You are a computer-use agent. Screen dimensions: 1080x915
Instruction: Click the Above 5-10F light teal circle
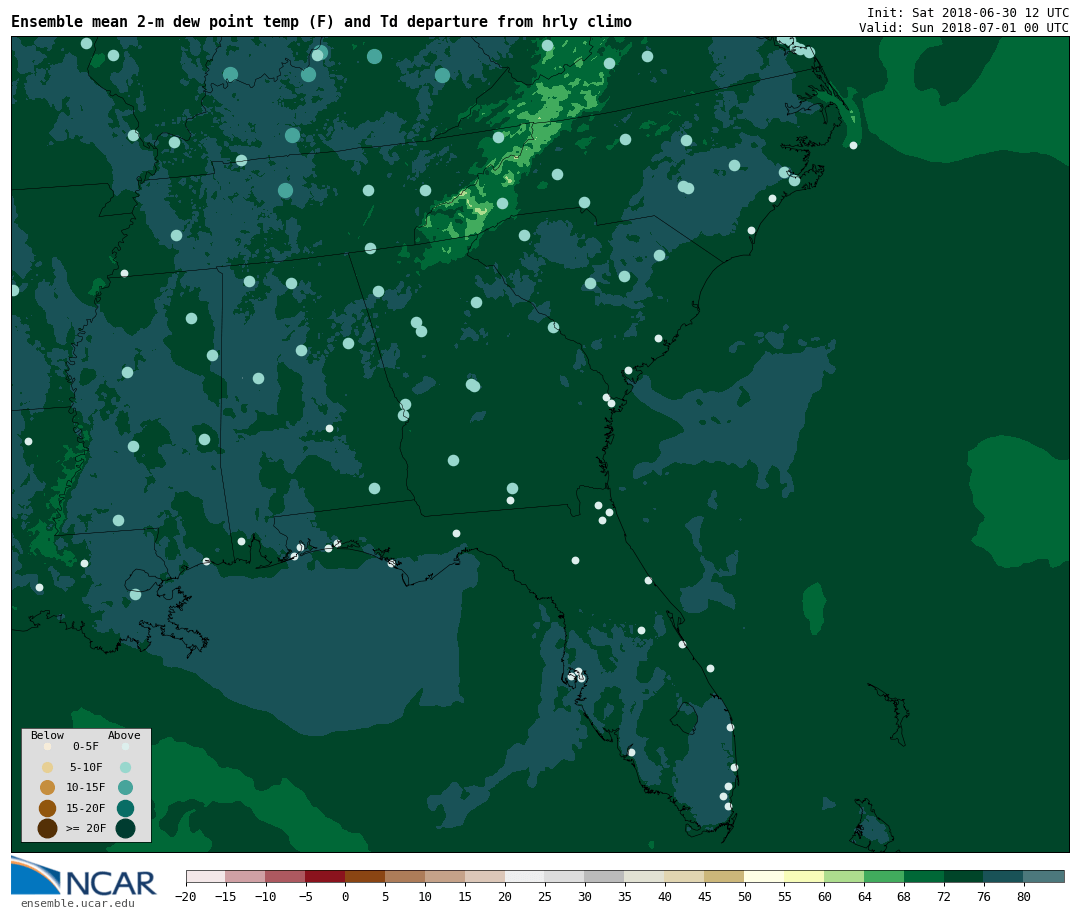125,767
